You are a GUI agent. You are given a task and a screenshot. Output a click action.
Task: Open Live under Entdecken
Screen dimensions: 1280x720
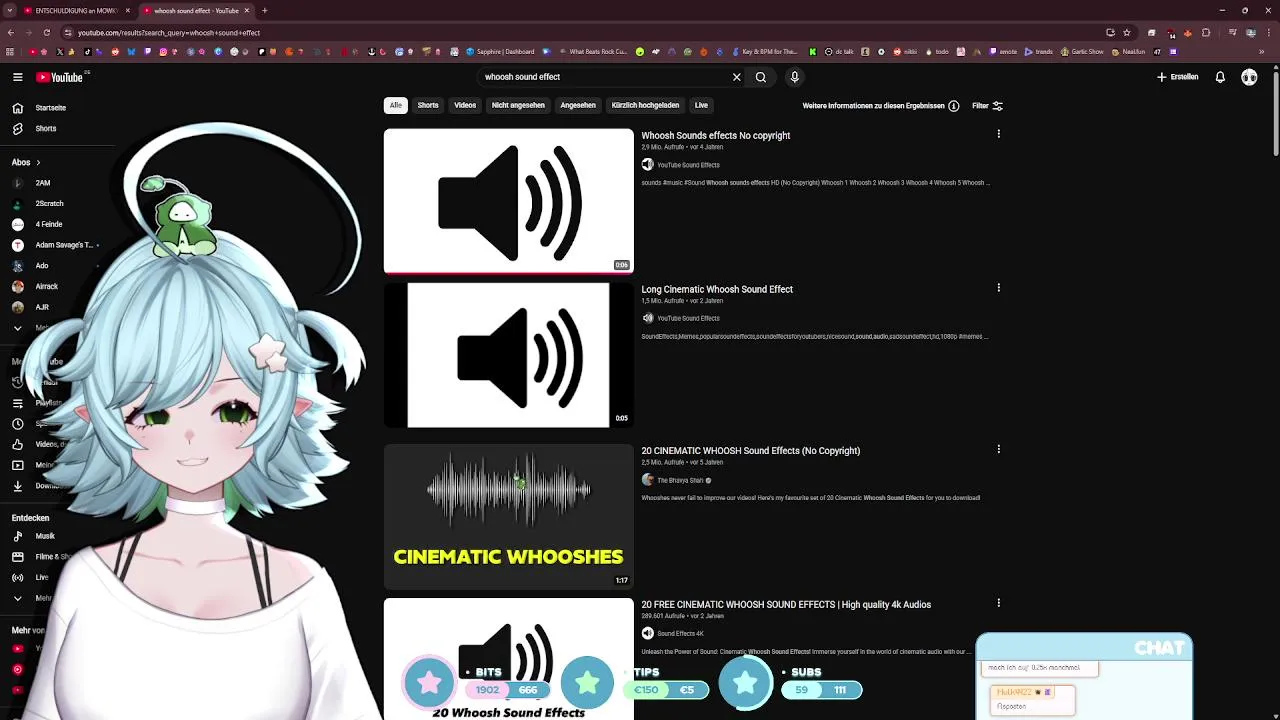30,578
